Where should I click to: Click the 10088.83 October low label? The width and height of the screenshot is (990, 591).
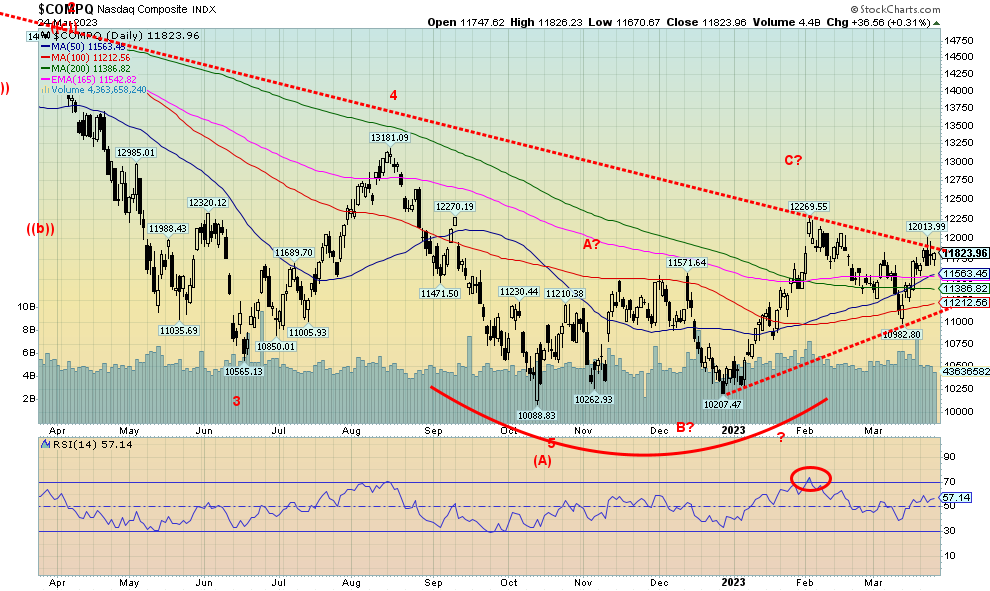coord(536,414)
